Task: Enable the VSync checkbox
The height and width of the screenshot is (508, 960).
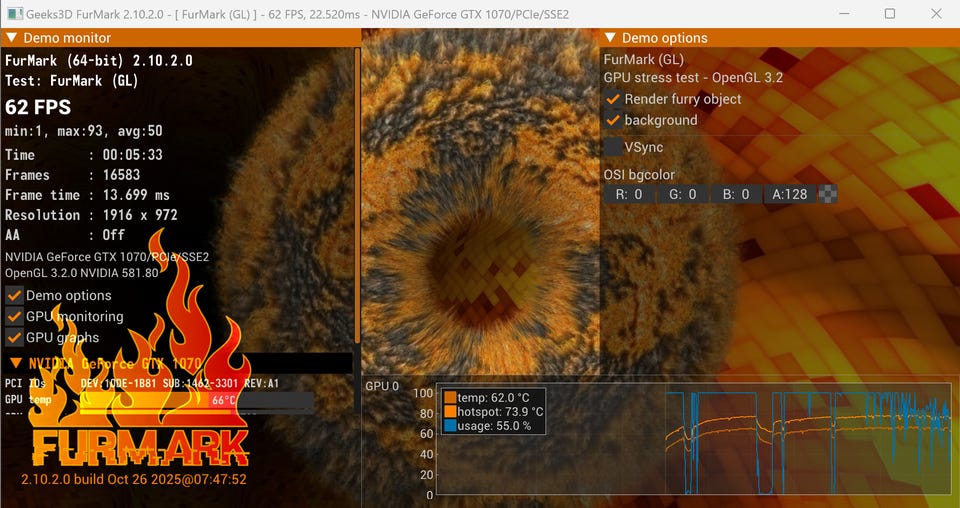Action: point(613,147)
